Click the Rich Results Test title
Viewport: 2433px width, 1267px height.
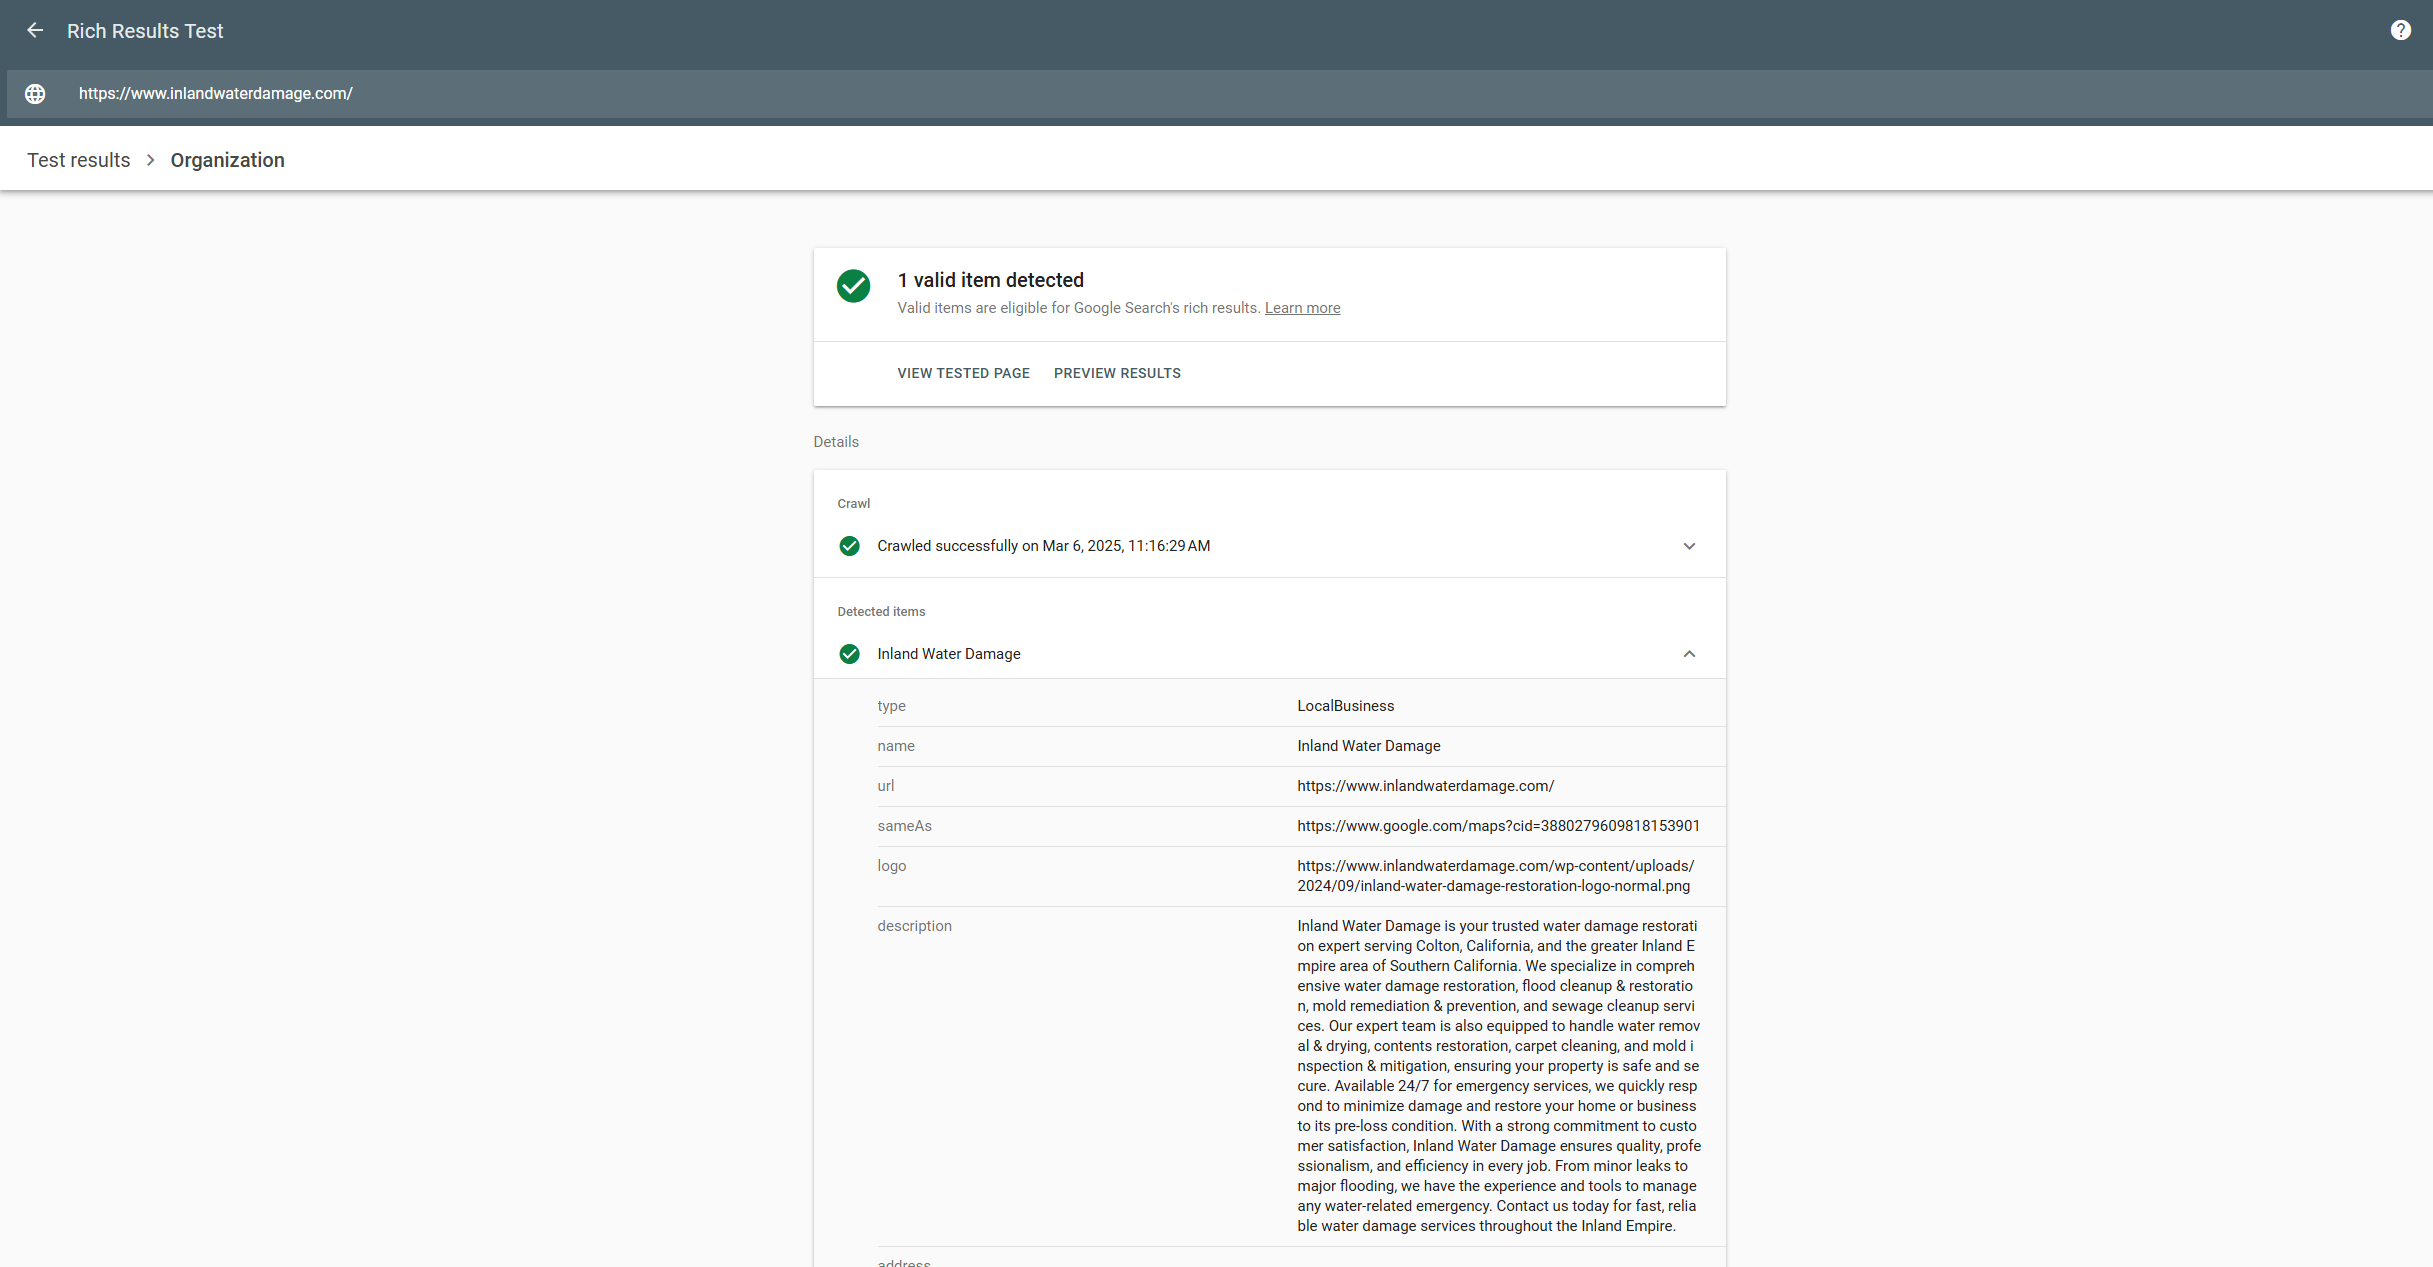tap(145, 31)
